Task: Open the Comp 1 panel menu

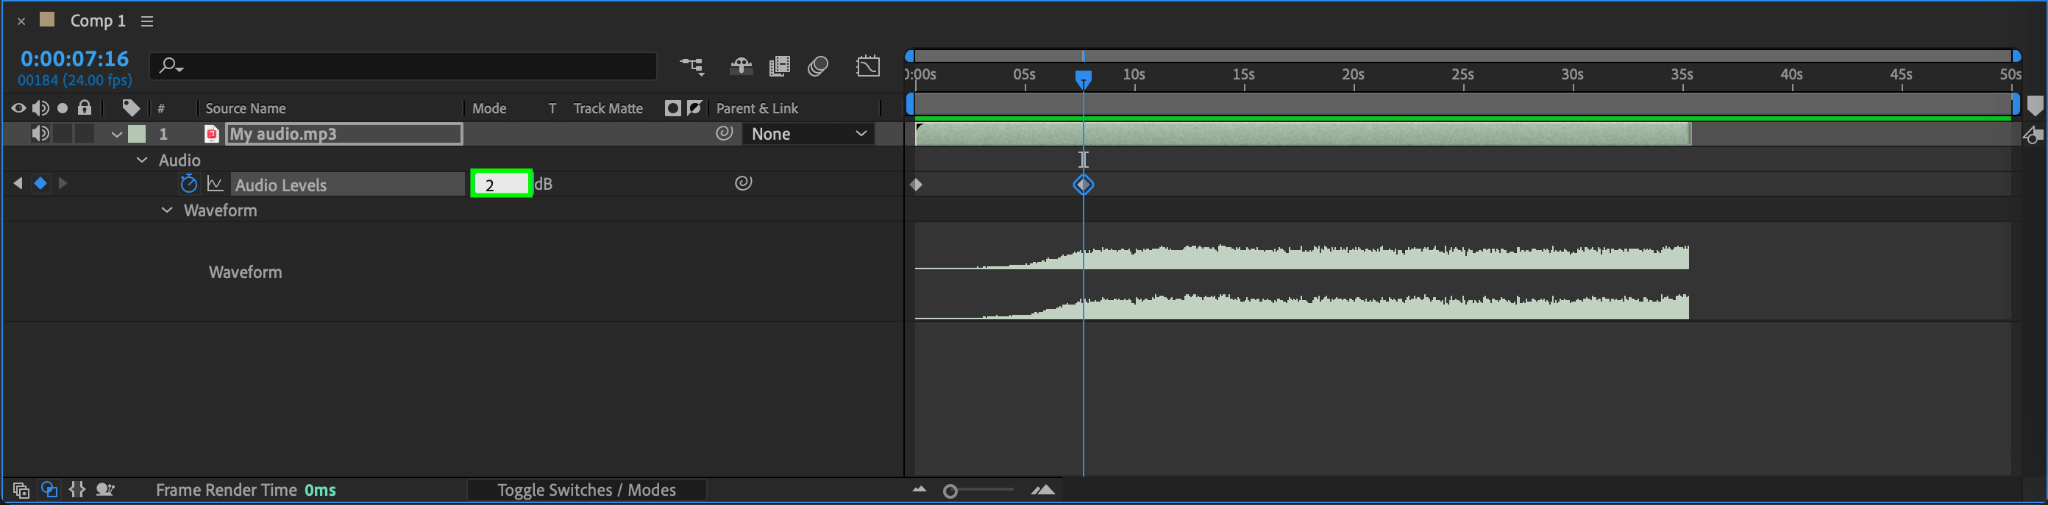Action: coord(147,21)
